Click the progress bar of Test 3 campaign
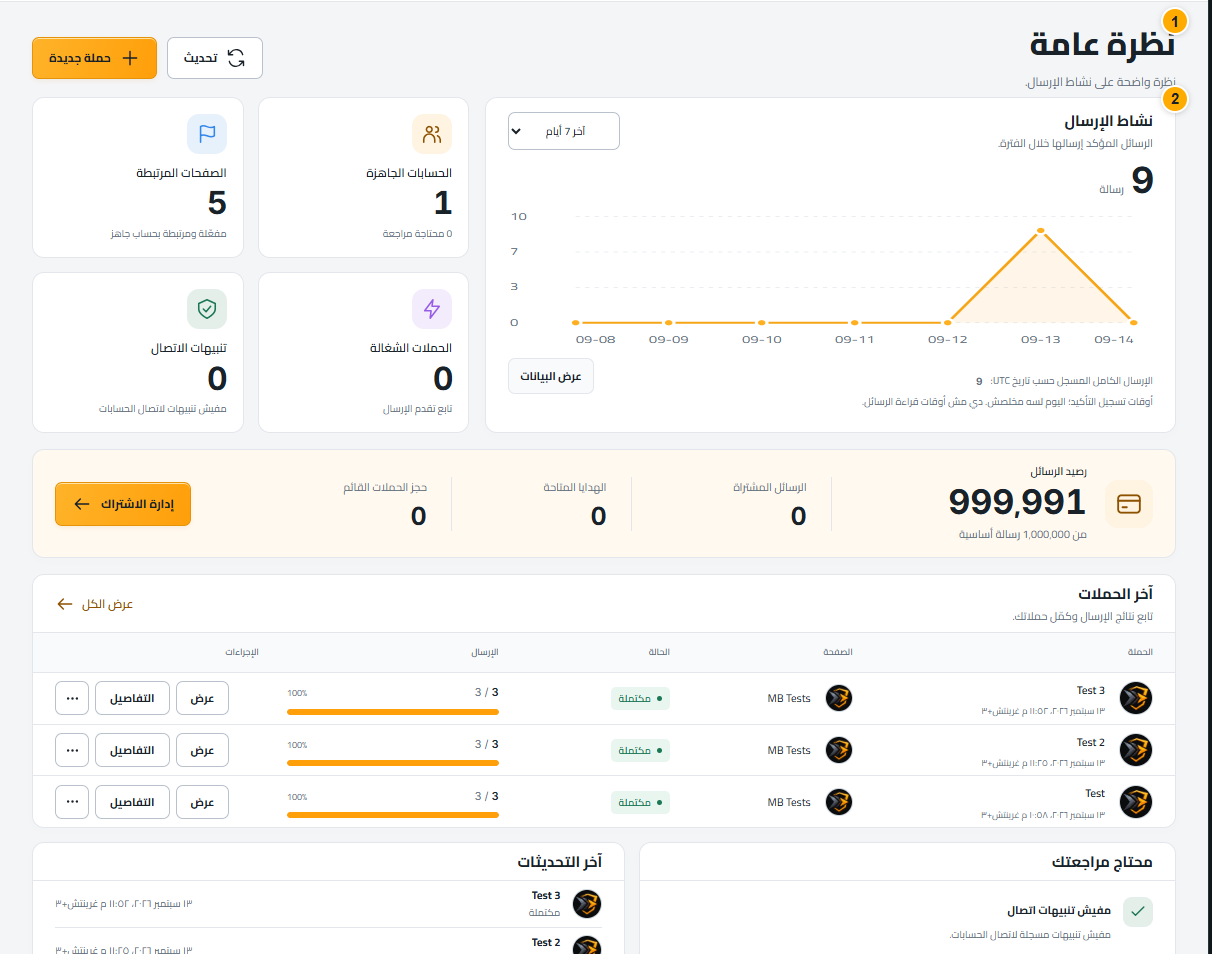 click(393, 712)
